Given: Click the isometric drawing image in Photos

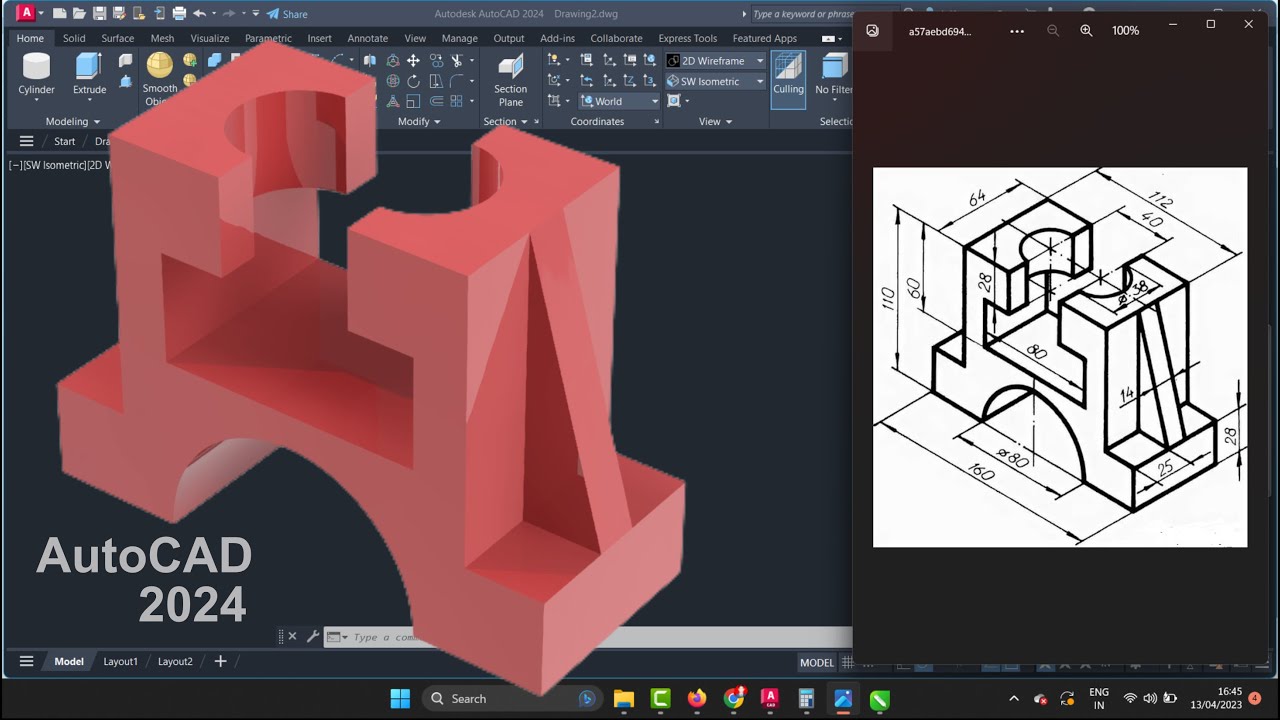Looking at the screenshot, I should pos(1060,357).
